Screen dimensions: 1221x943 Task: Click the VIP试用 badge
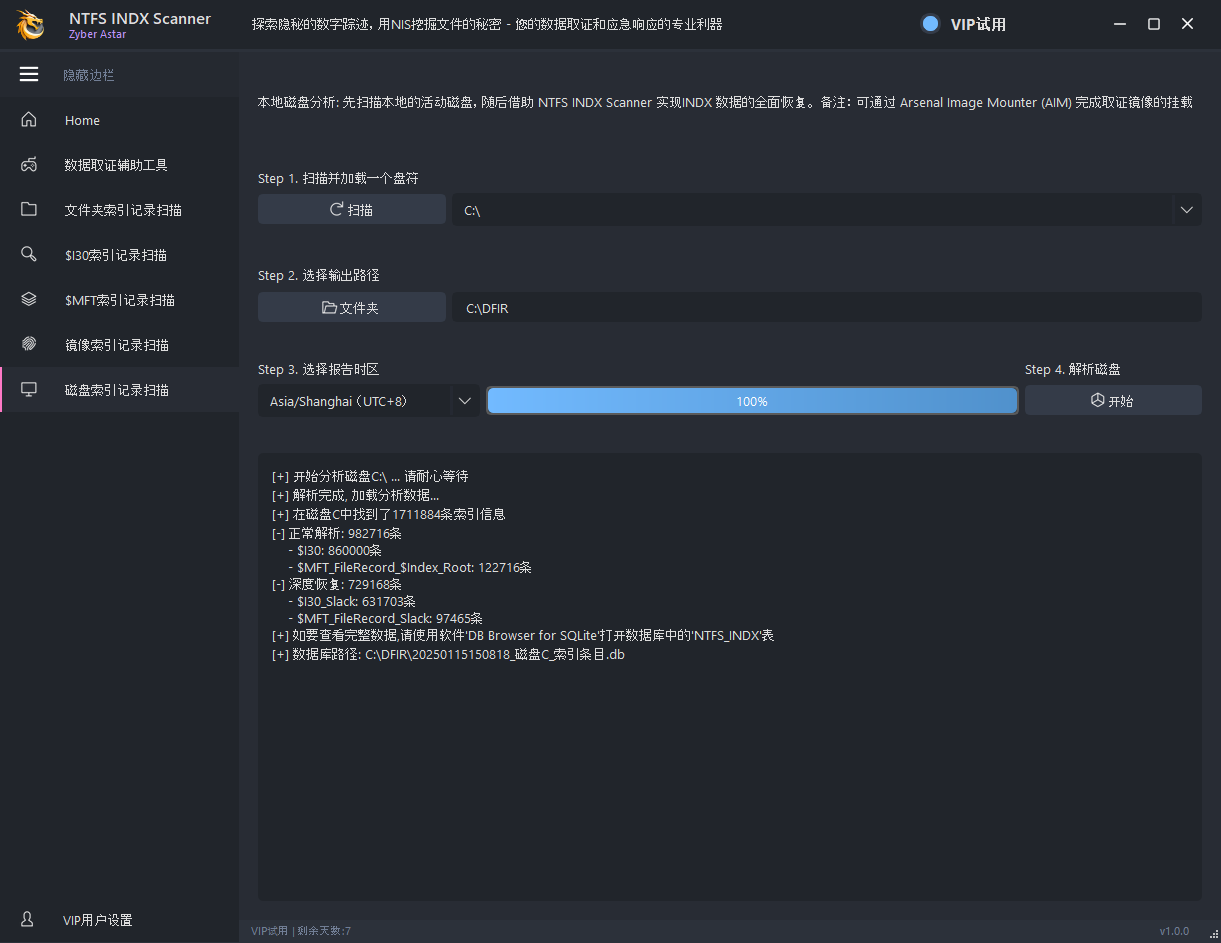point(978,24)
